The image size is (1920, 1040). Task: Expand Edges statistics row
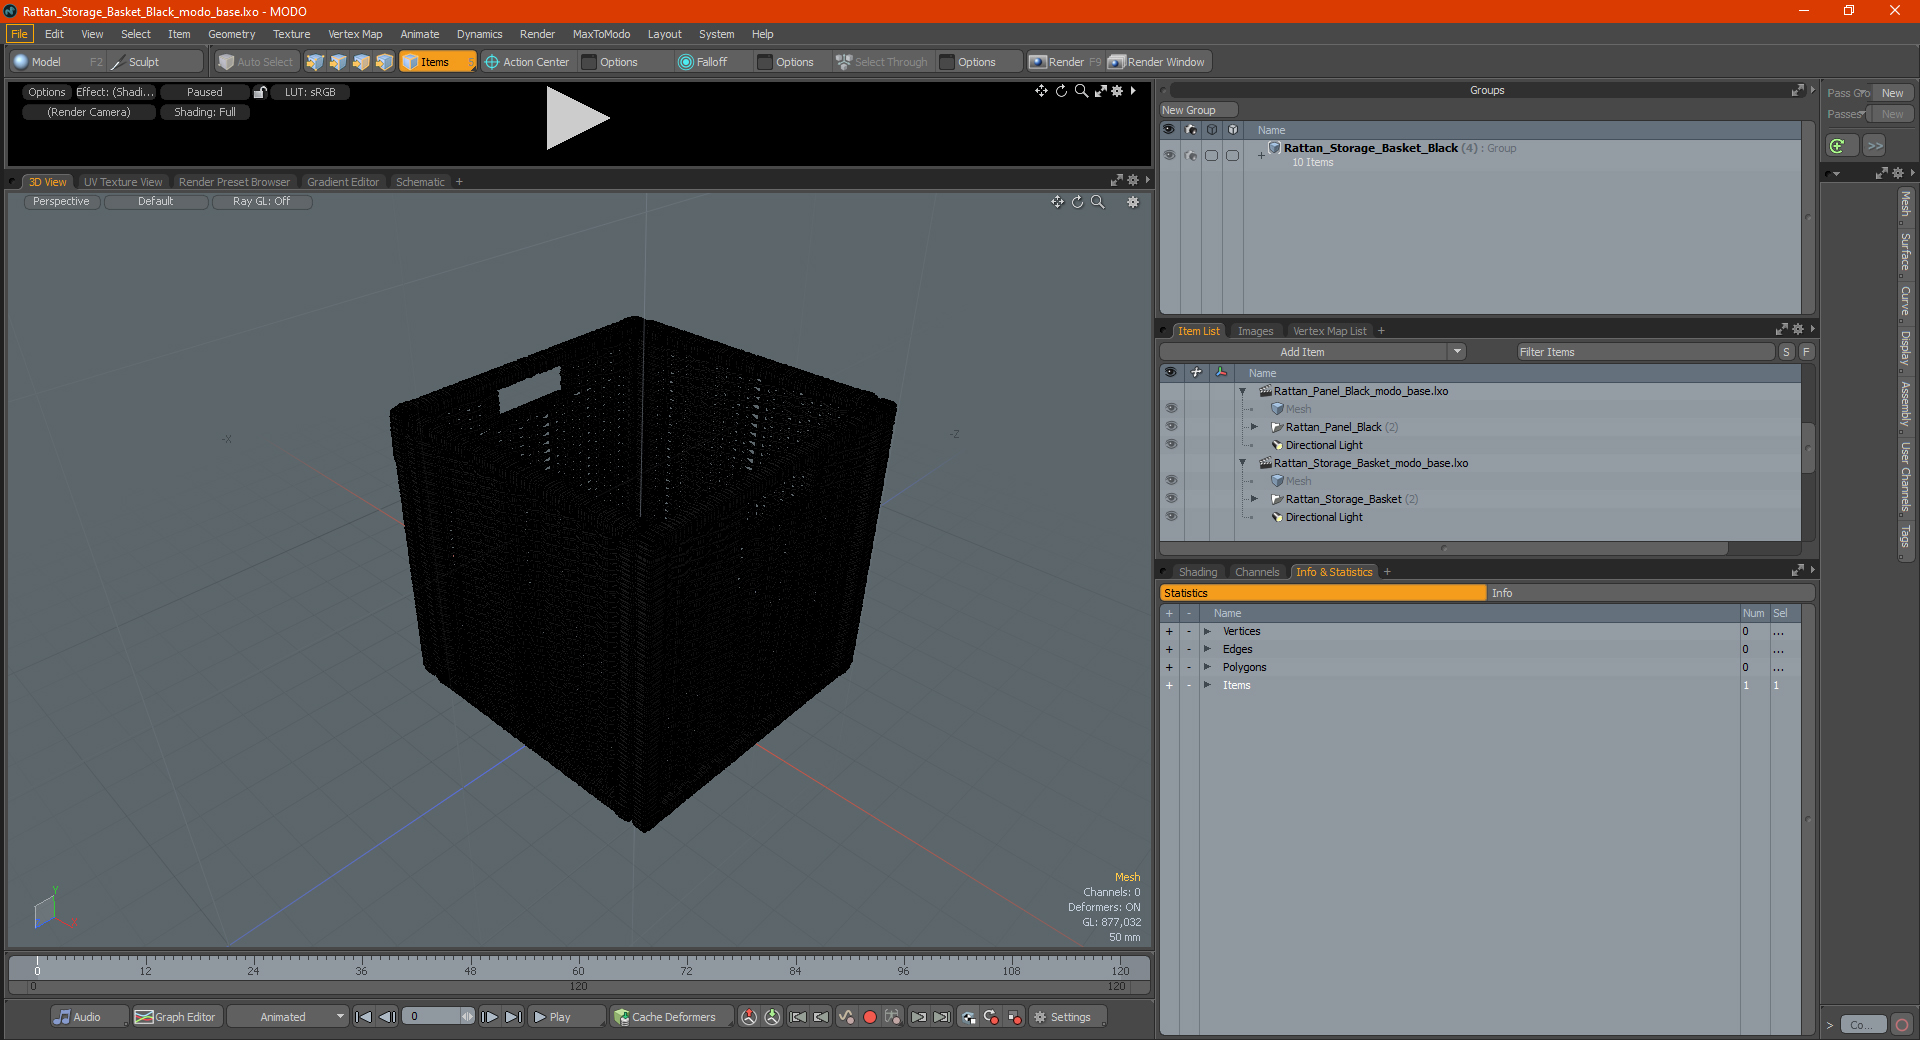click(1207, 649)
